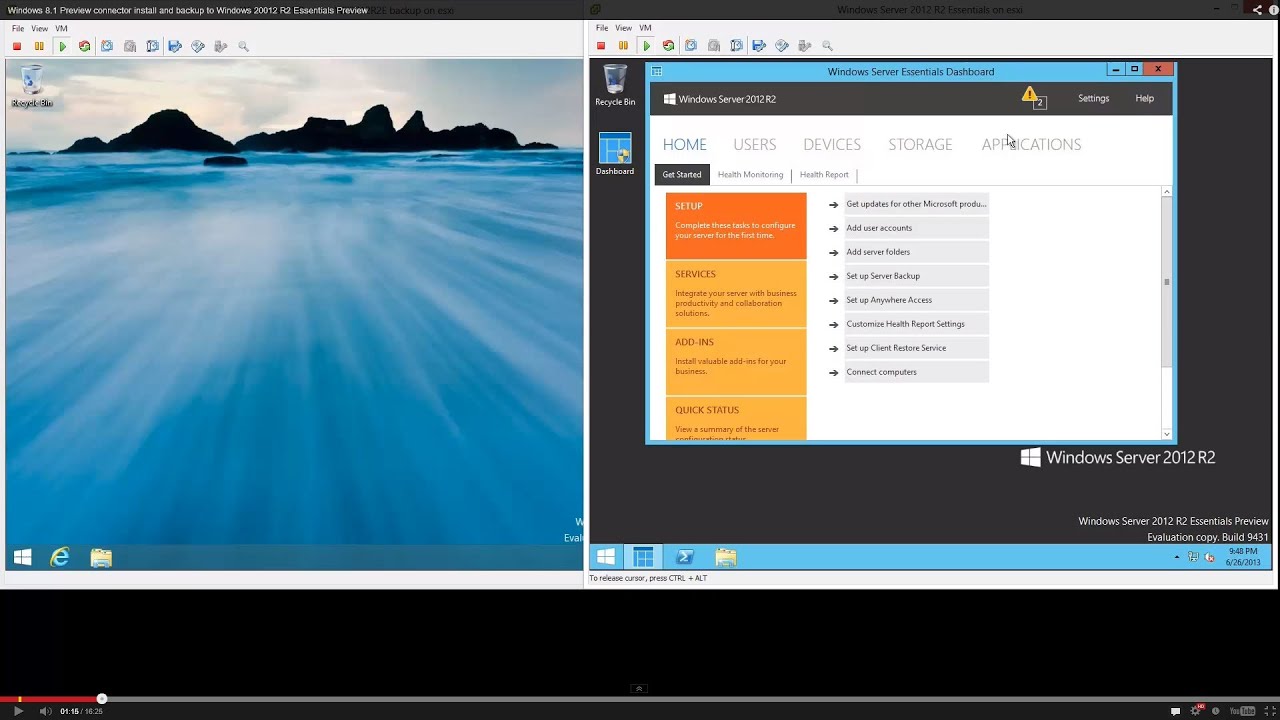Open the Health Report tab

tap(824, 174)
